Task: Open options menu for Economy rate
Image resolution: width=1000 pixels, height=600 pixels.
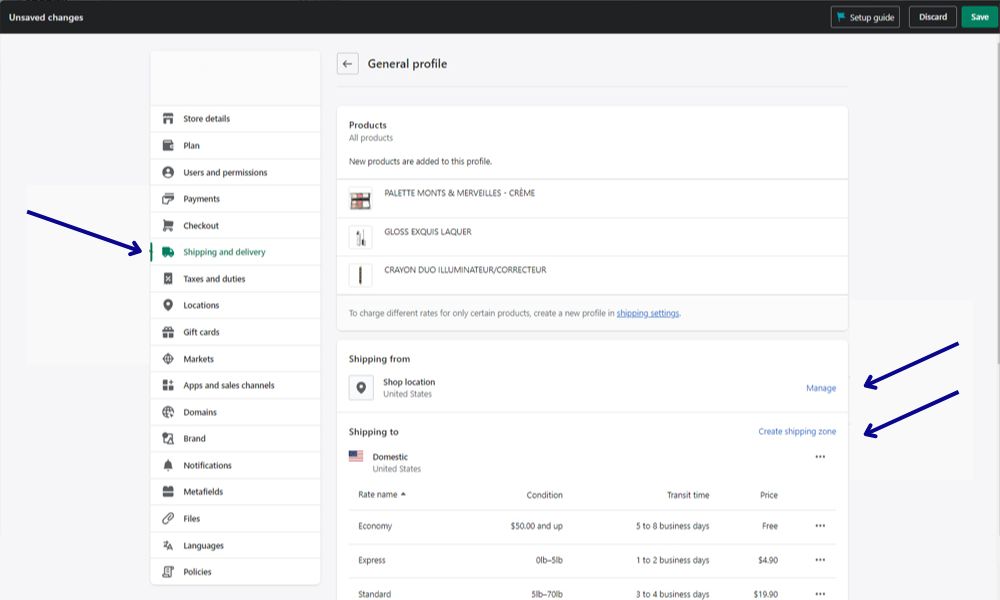Action: (x=820, y=526)
